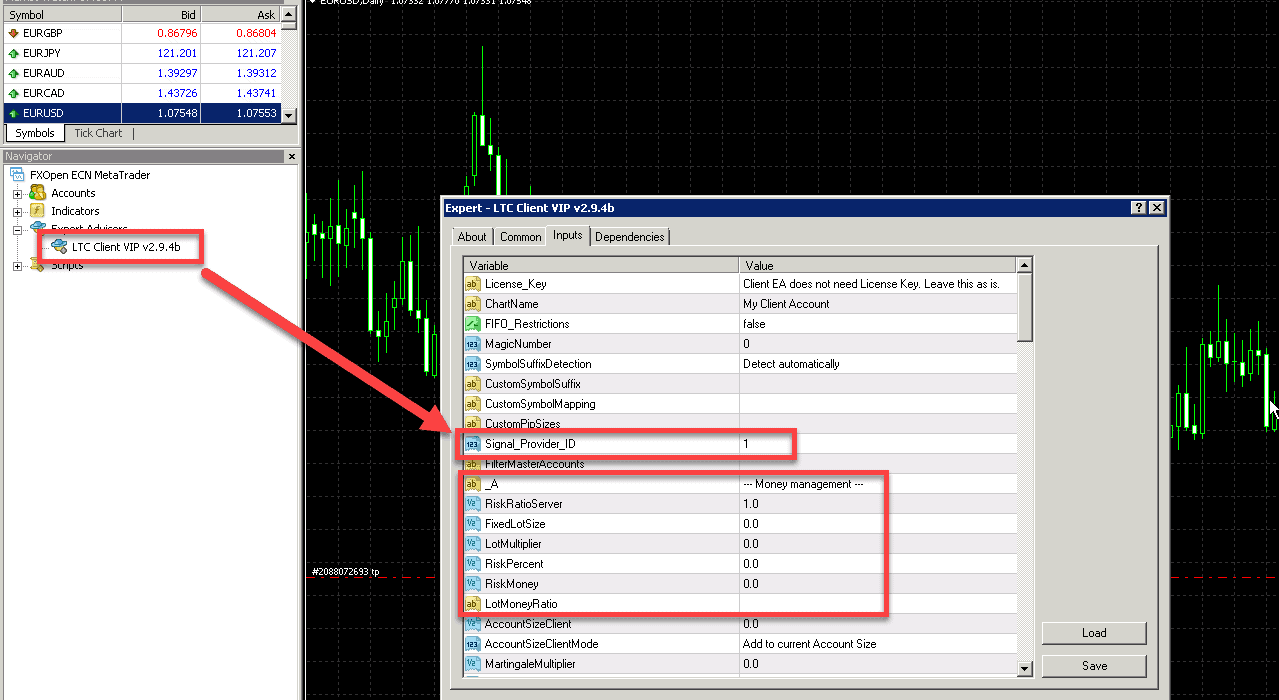The height and width of the screenshot is (700, 1279).
Task: Click the EURAUD up-arrow icon
Action: click(x=13, y=73)
